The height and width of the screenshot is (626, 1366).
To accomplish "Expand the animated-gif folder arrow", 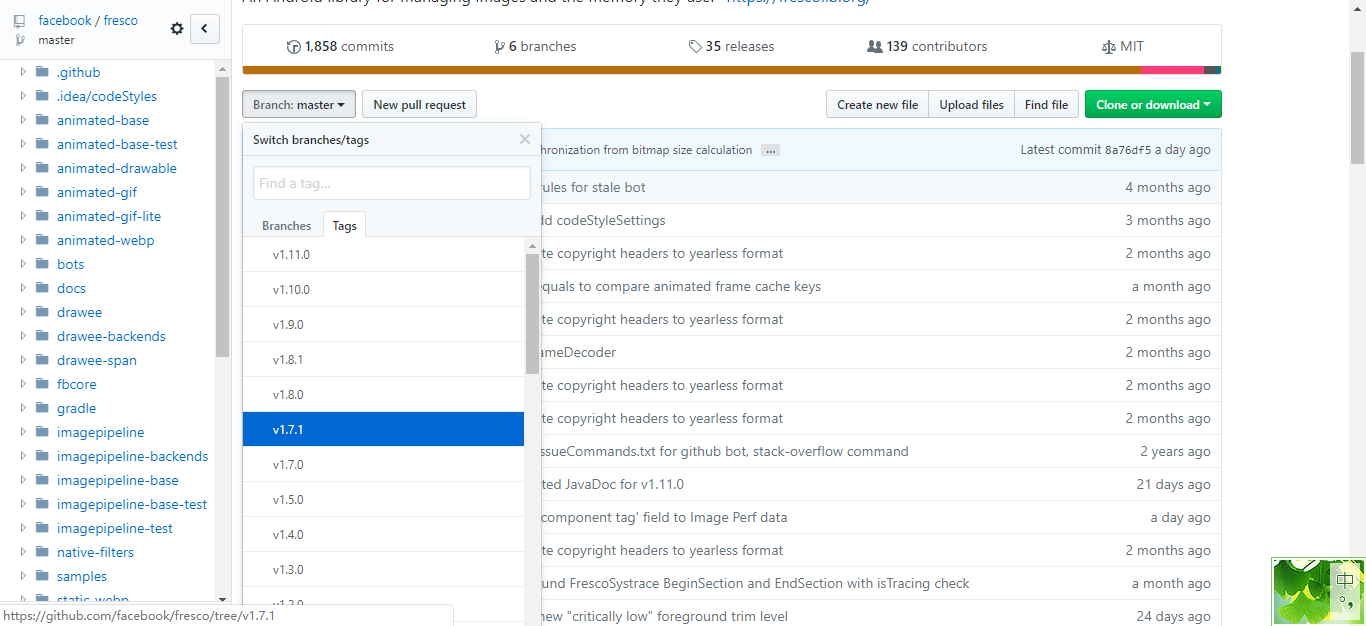I will click(24, 192).
